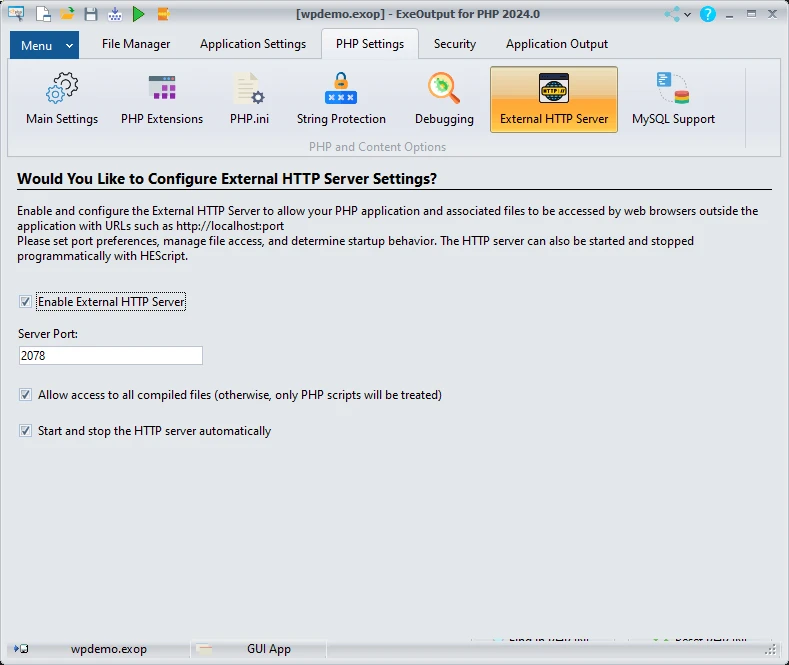Select the PHP Settings tab

(x=370, y=44)
